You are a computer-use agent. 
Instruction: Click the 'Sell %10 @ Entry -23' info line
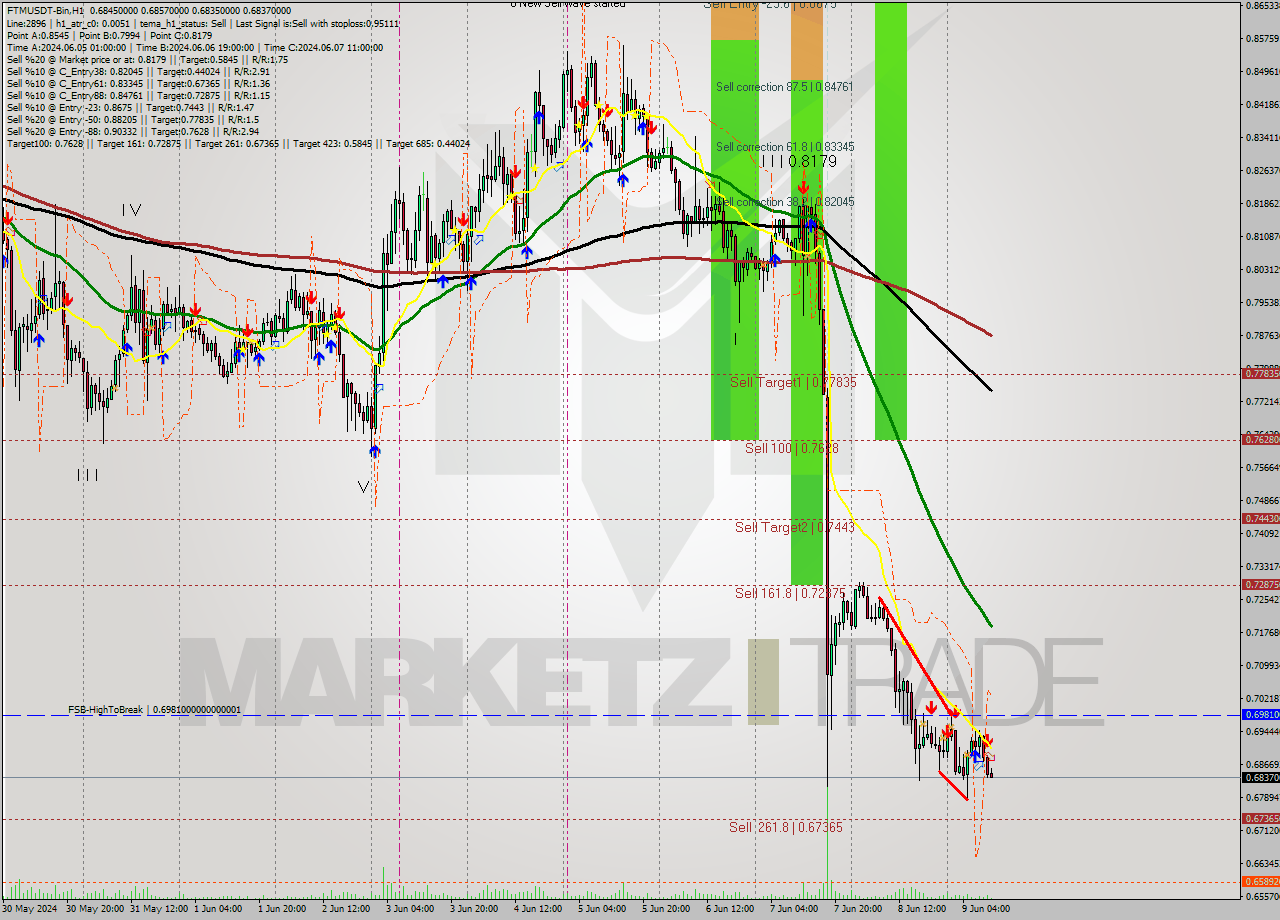click(x=131, y=107)
